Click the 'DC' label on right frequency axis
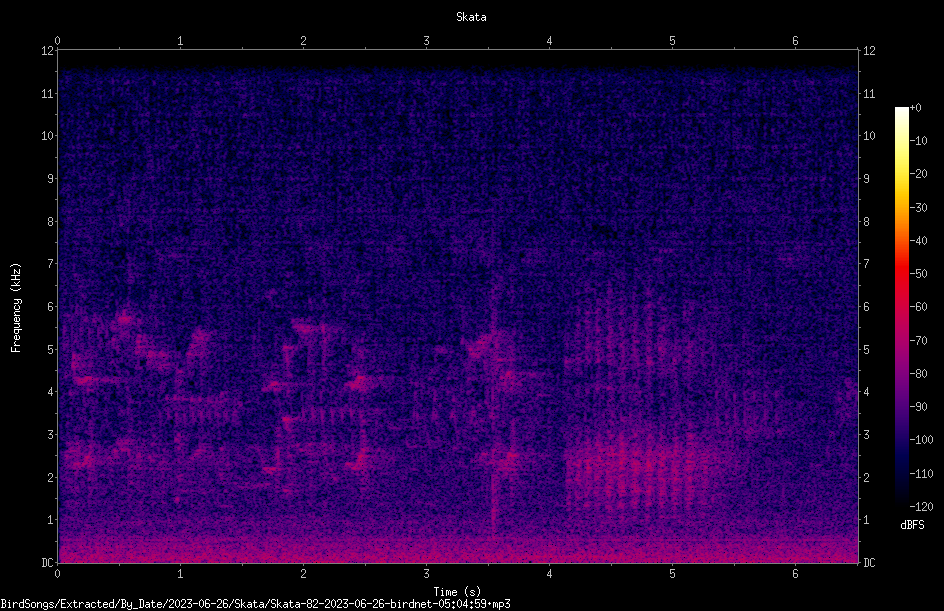 (869, 562)
